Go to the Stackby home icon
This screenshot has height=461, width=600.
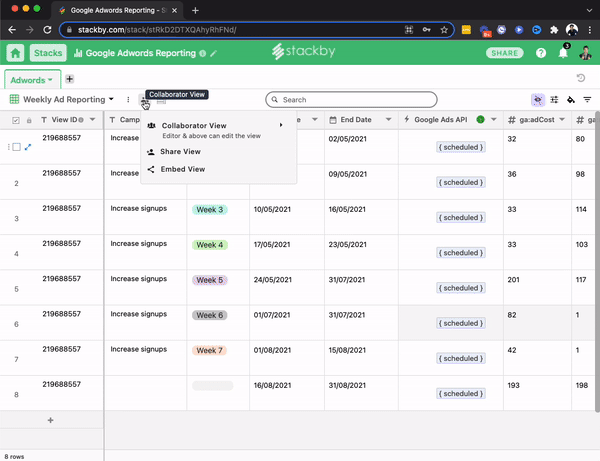tap(15, 53)
